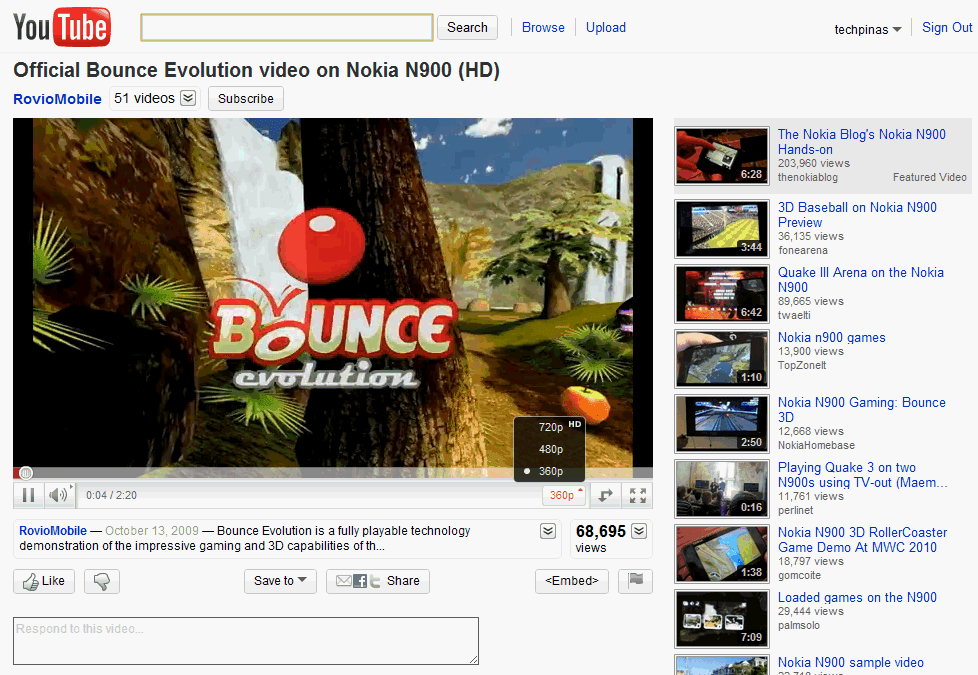The height and width of the screenshot is (675, 978).
Task: Click the pop-out player arrows icon
Action: [604, 494]
